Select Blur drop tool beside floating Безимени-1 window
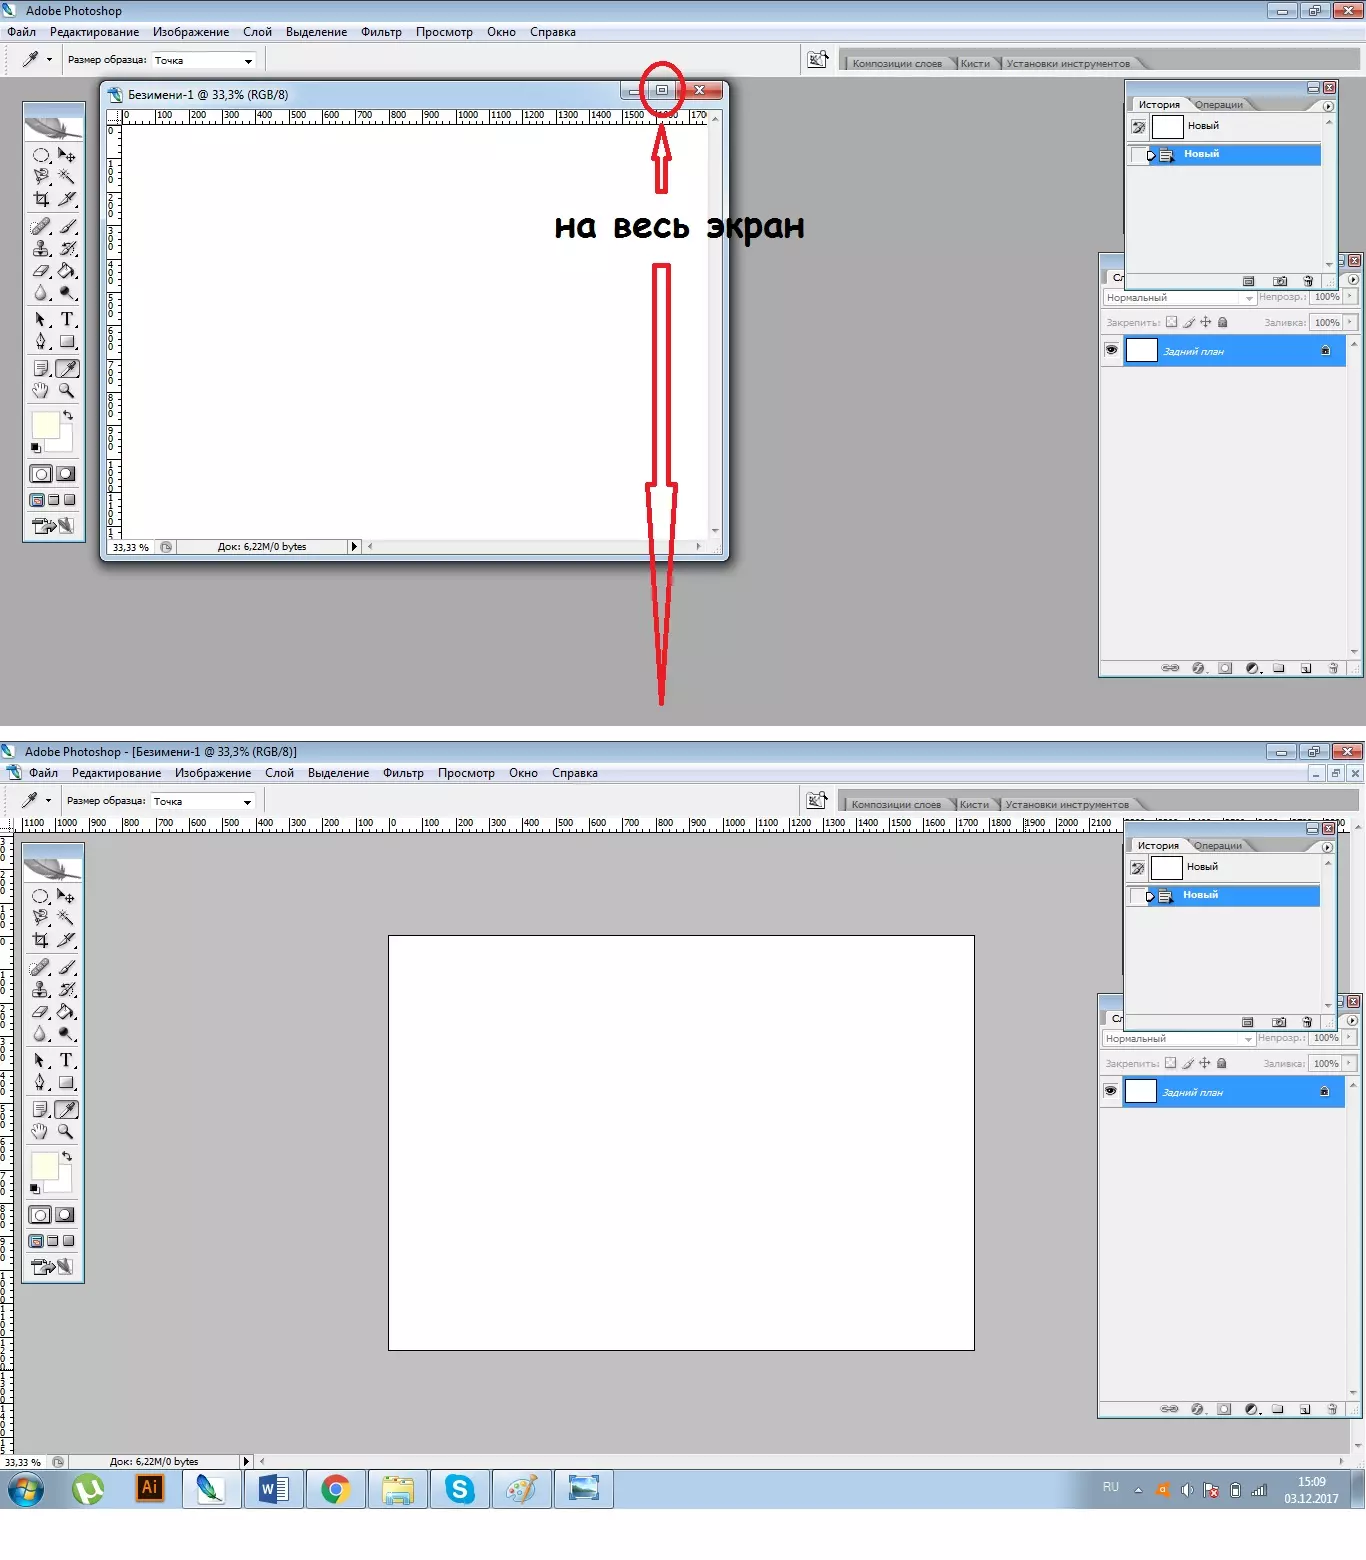Screen dimensions: 1366x1560 click(41, 293)
